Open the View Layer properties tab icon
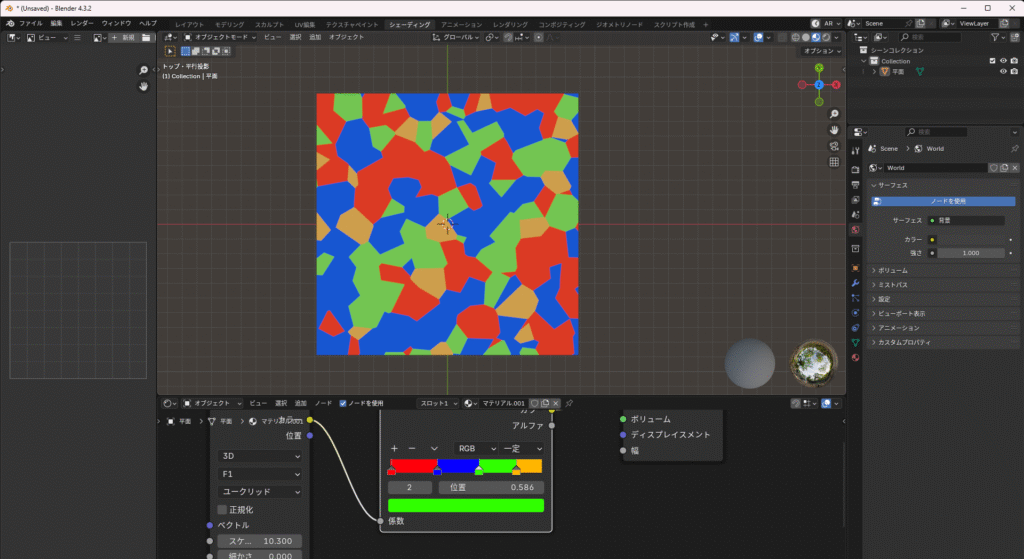The image size is (1024, 559). (x=856, y=199)
